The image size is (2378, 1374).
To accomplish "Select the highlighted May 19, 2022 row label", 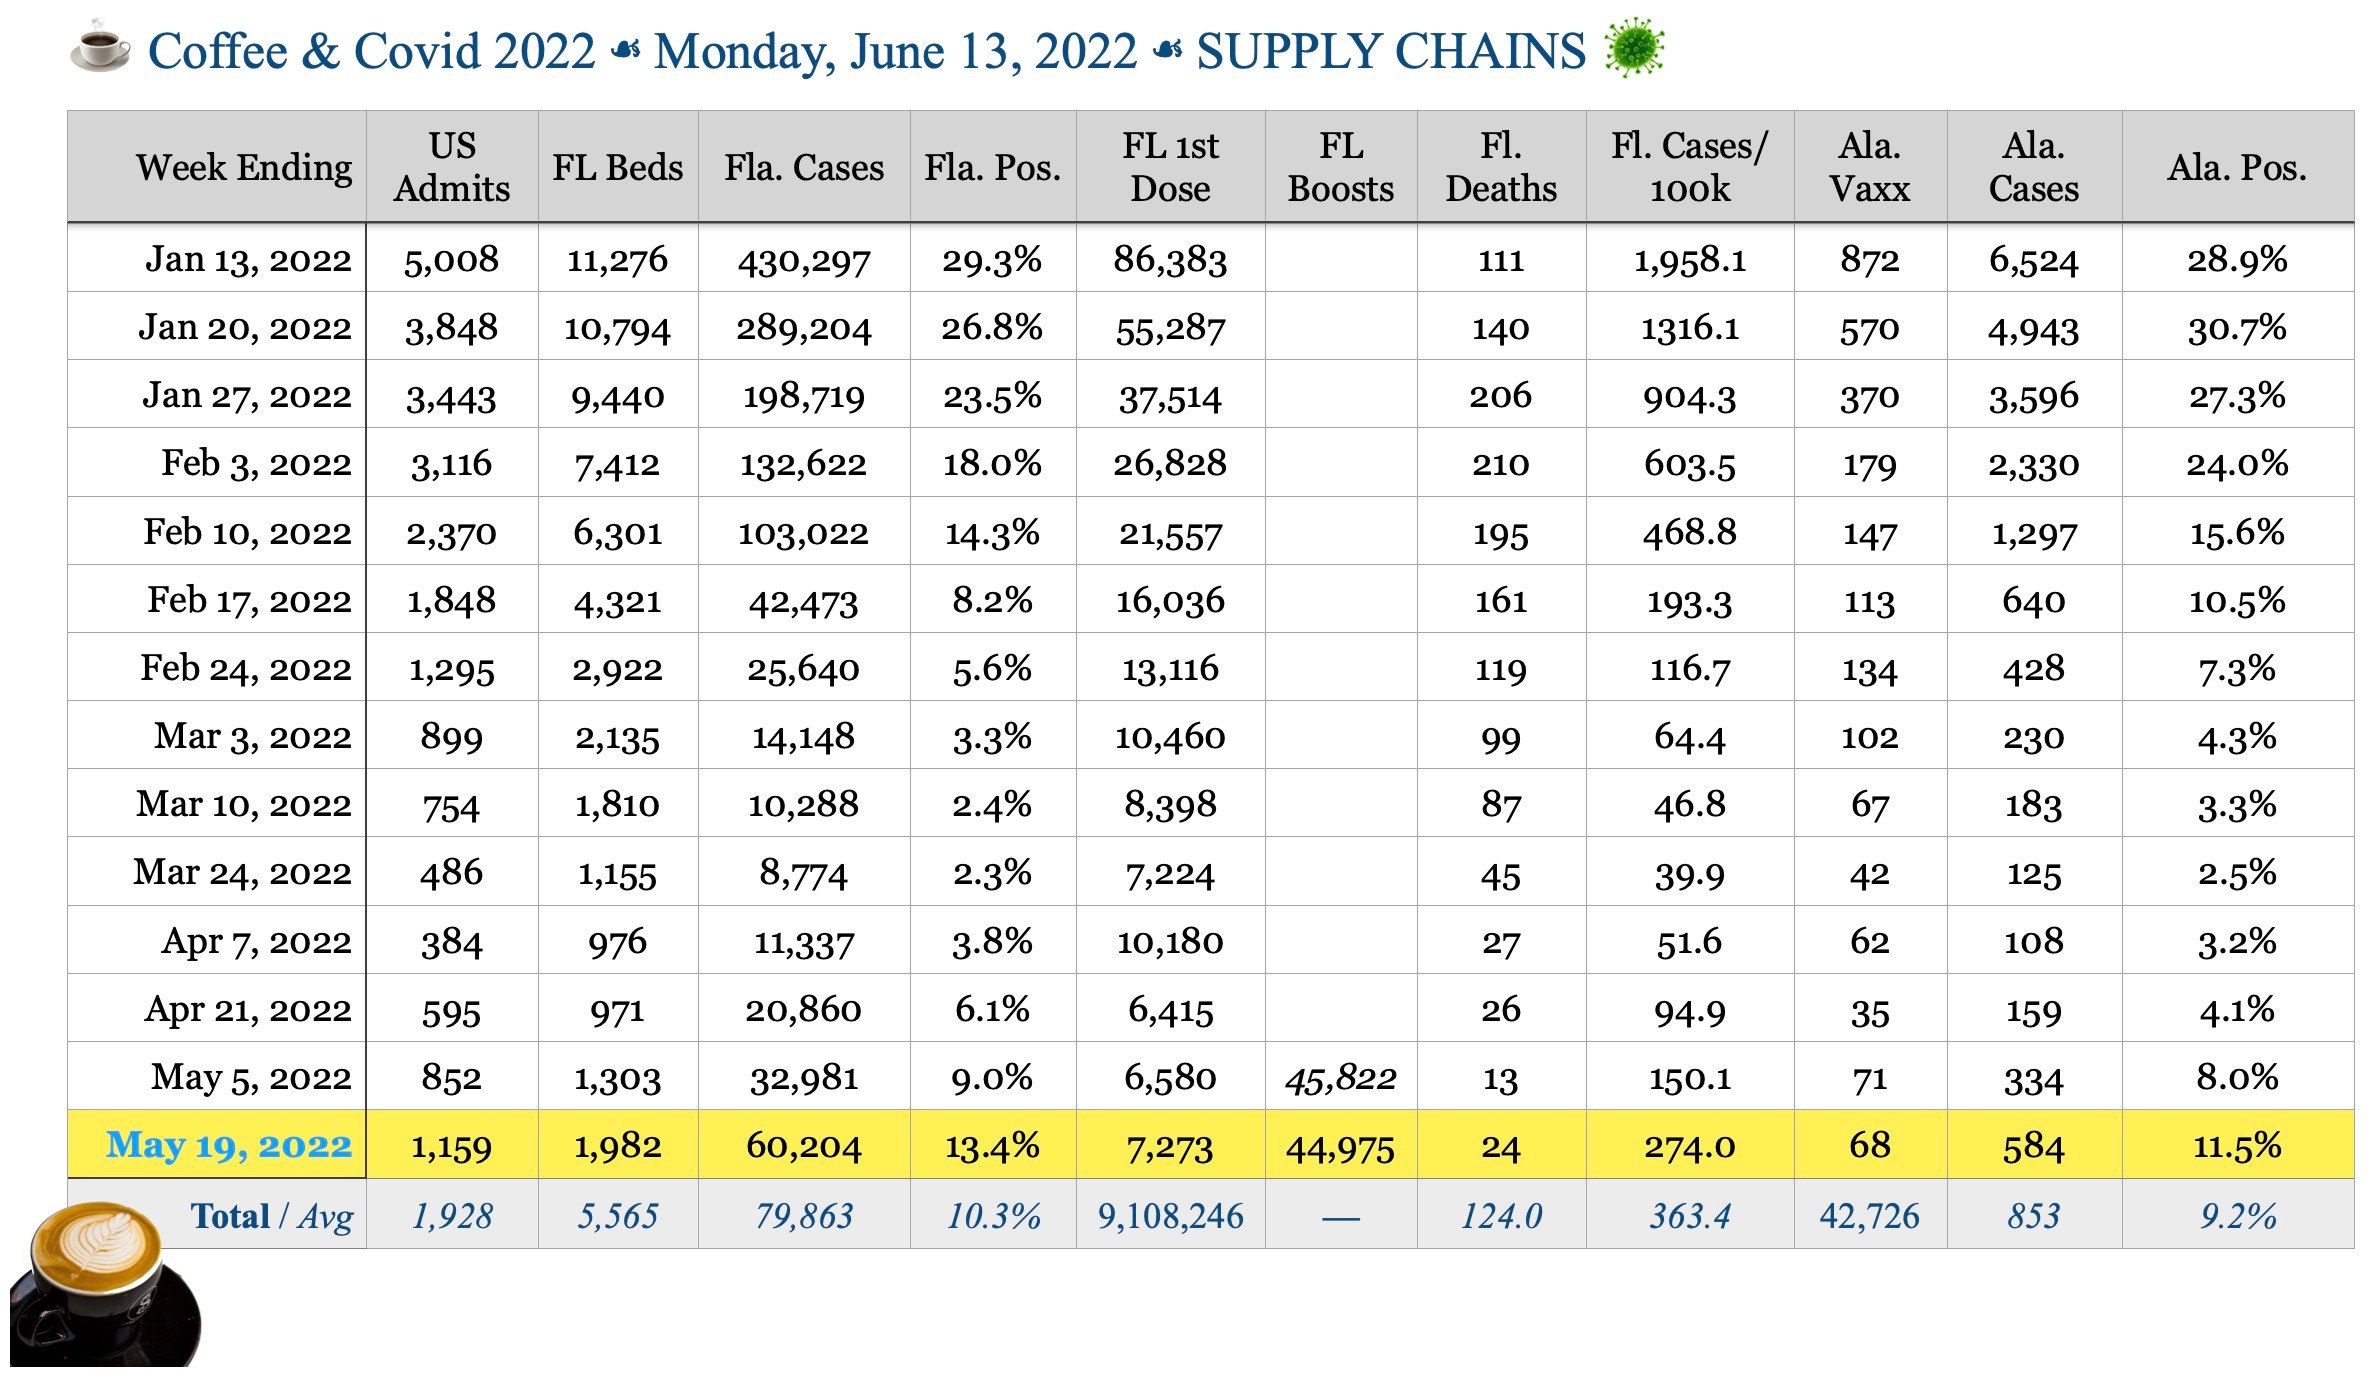I will coord(229,1145).
